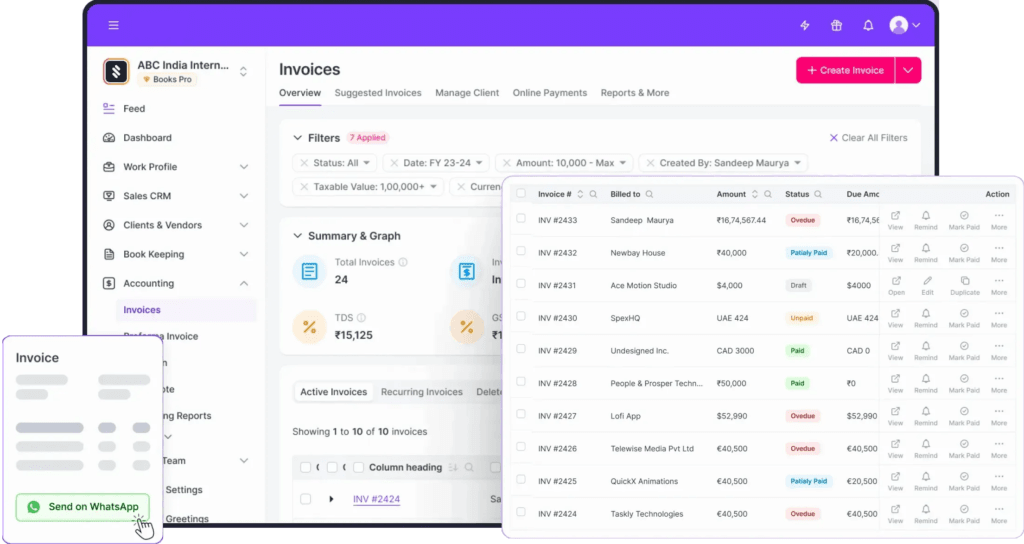Expand the Work Profile sidebar section
The image size is (1024, 544).
pyautogui.click(x=244, y=167)
